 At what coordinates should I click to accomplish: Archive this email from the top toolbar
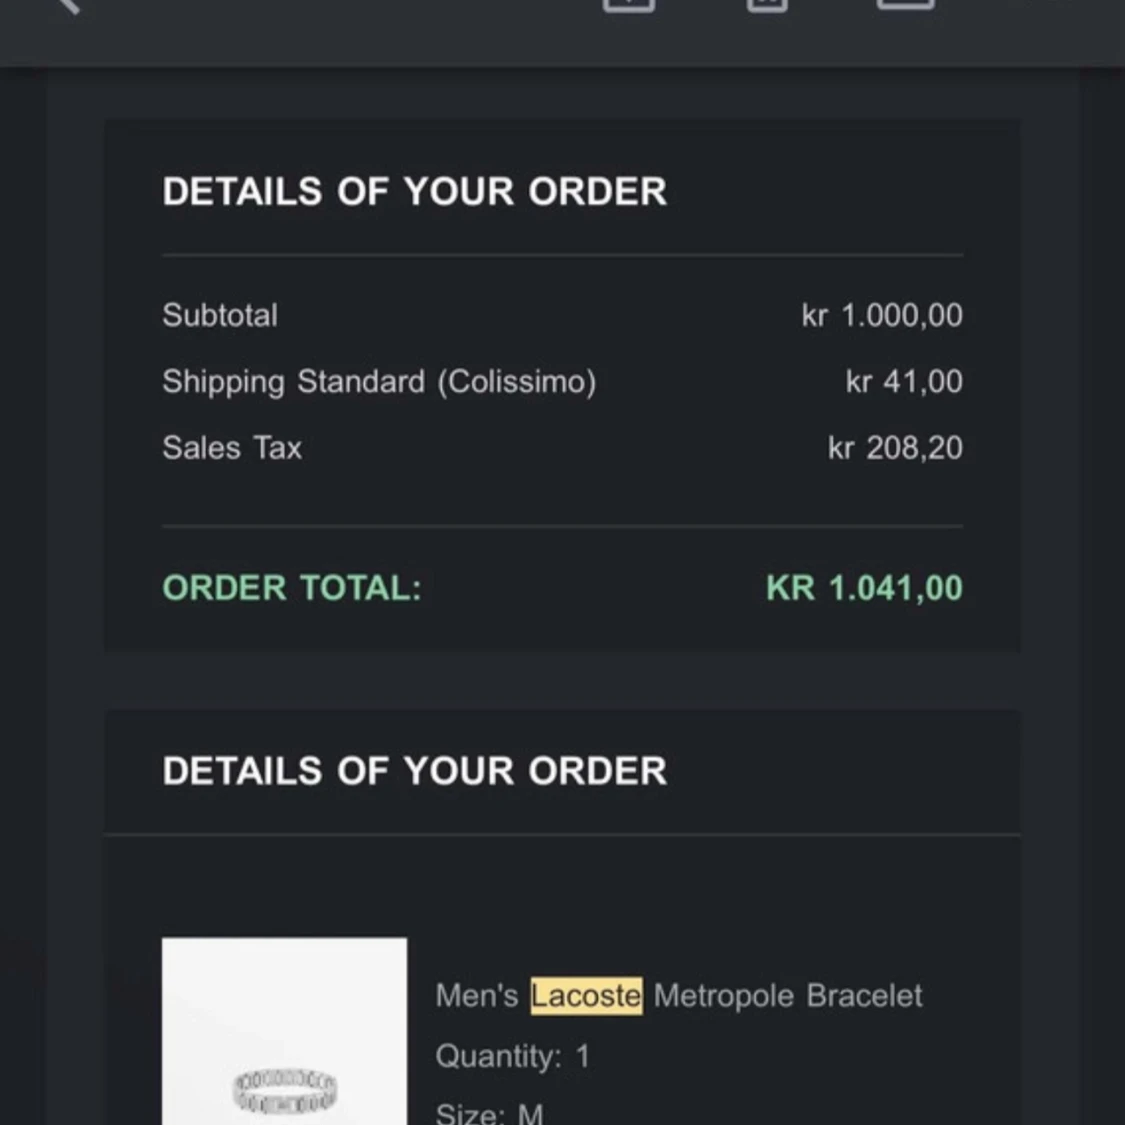[x=629, y=4]
